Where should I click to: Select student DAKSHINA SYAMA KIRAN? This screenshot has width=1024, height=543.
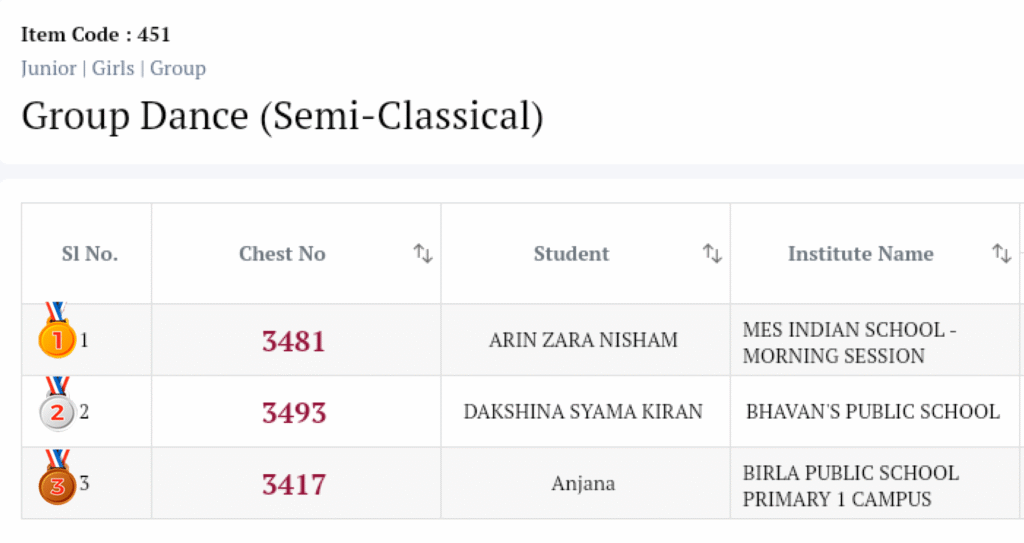click(x=583, y=412)
